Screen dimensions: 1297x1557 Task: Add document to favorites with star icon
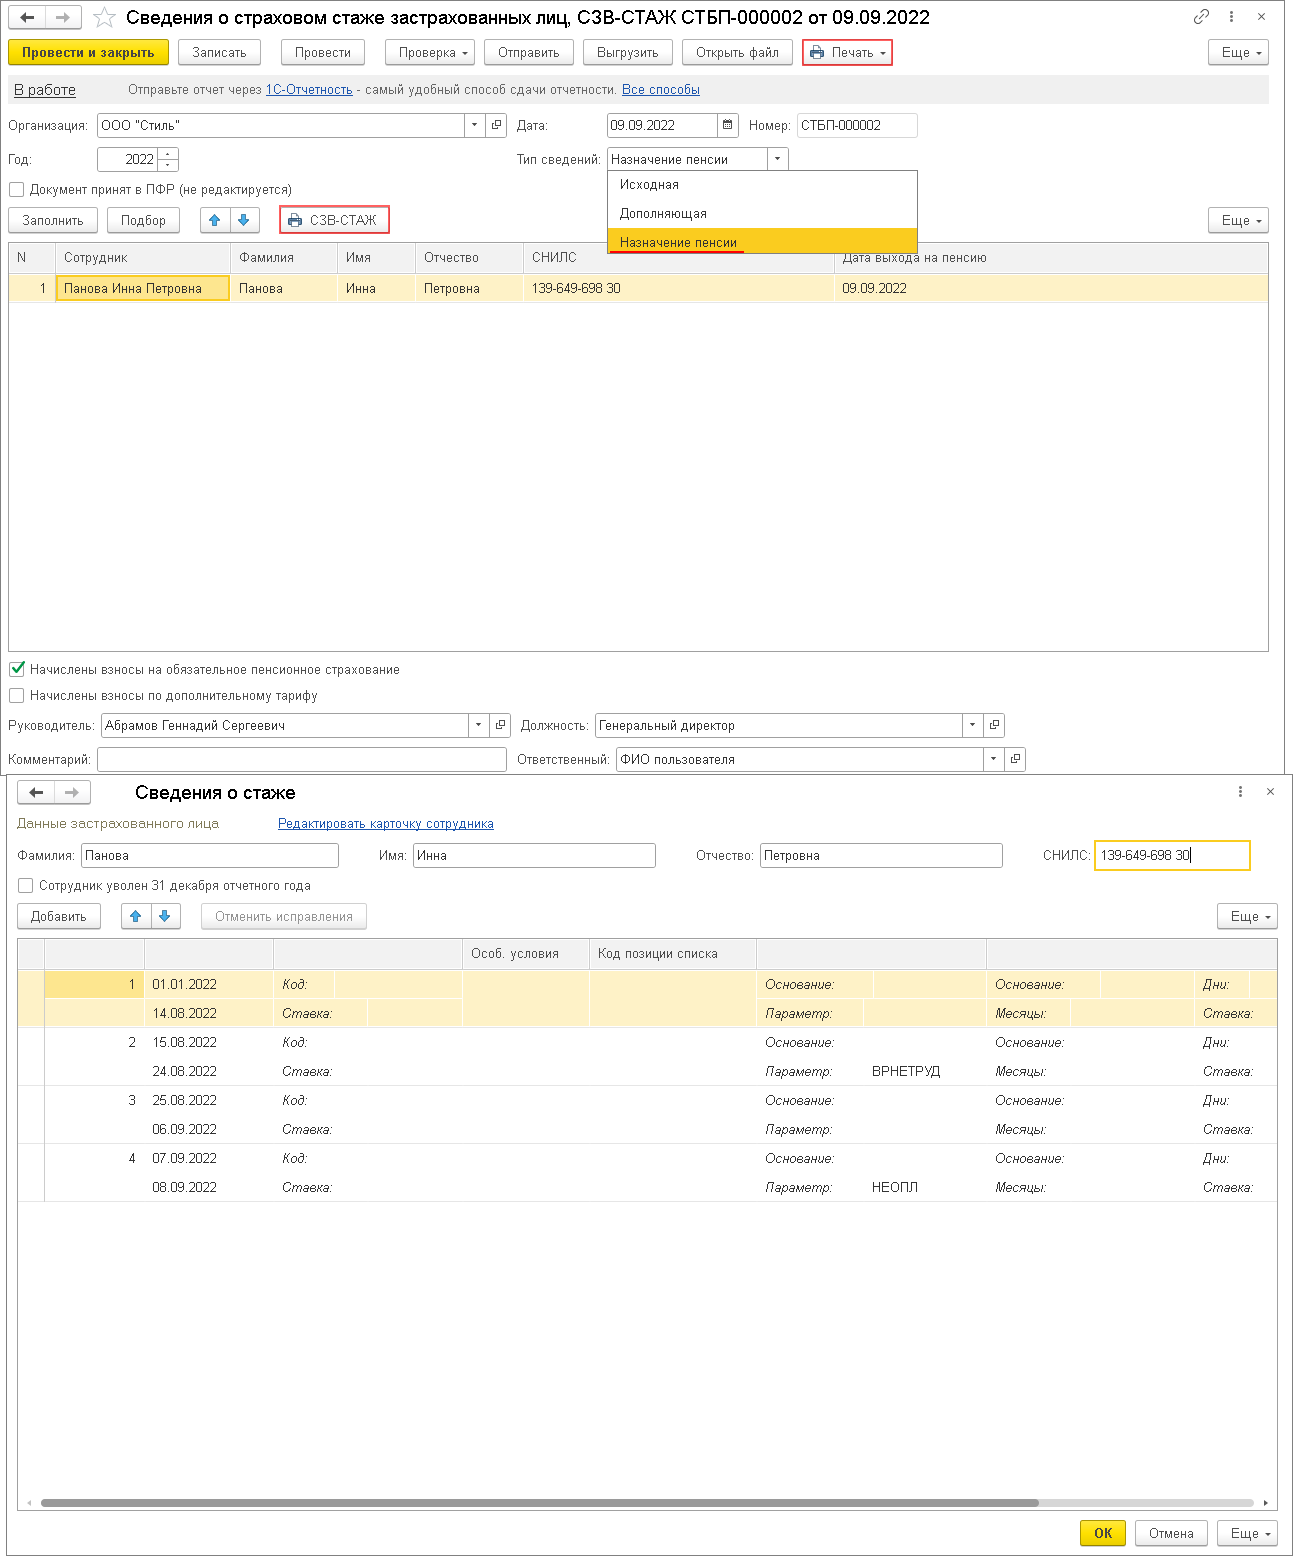[x=104, y=17]
